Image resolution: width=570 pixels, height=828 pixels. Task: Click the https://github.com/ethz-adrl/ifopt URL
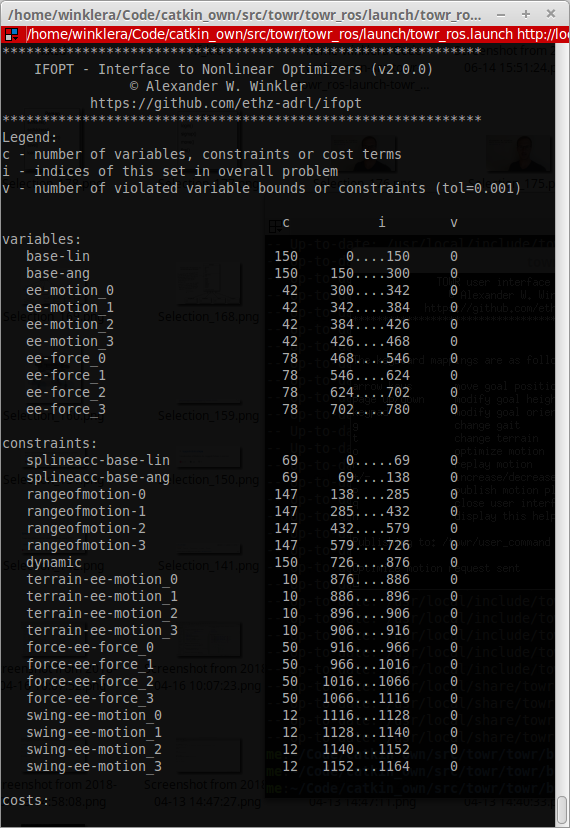point(226,103)
